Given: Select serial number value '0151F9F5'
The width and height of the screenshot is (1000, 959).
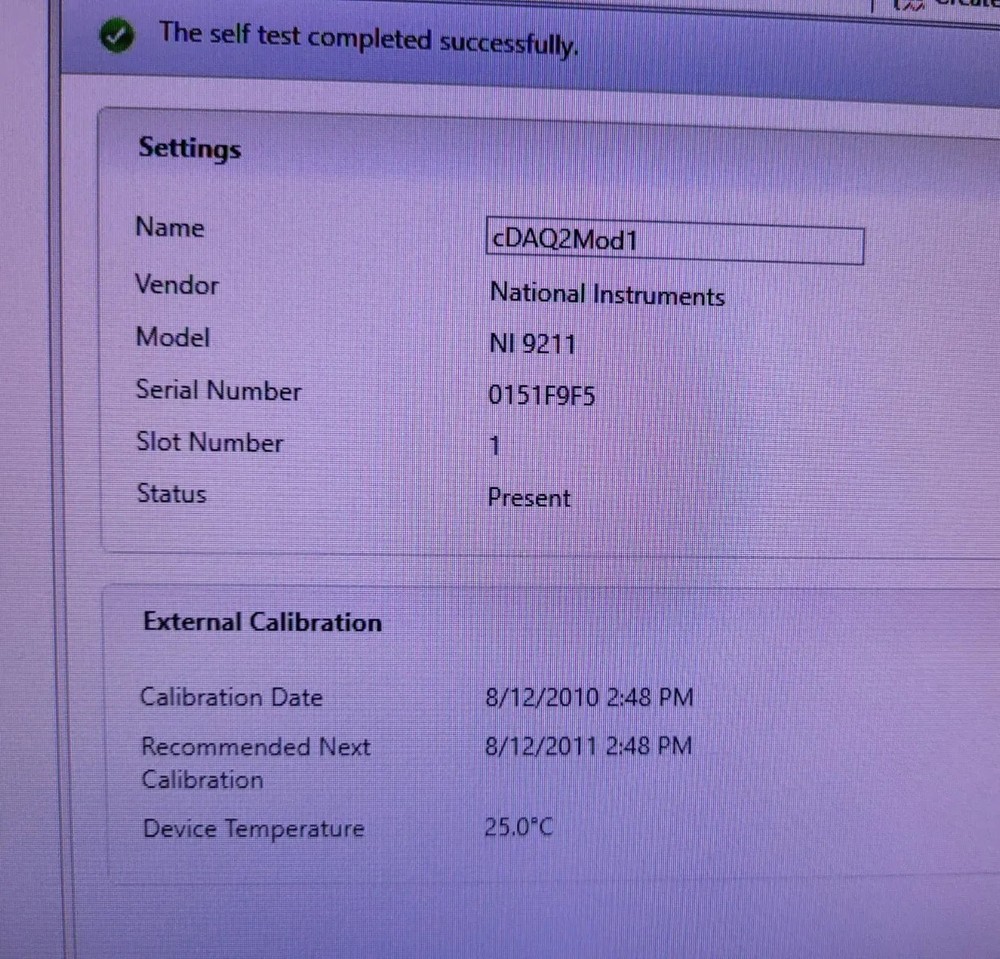Looking at the screenshot, I should click(x=541, y=395).
